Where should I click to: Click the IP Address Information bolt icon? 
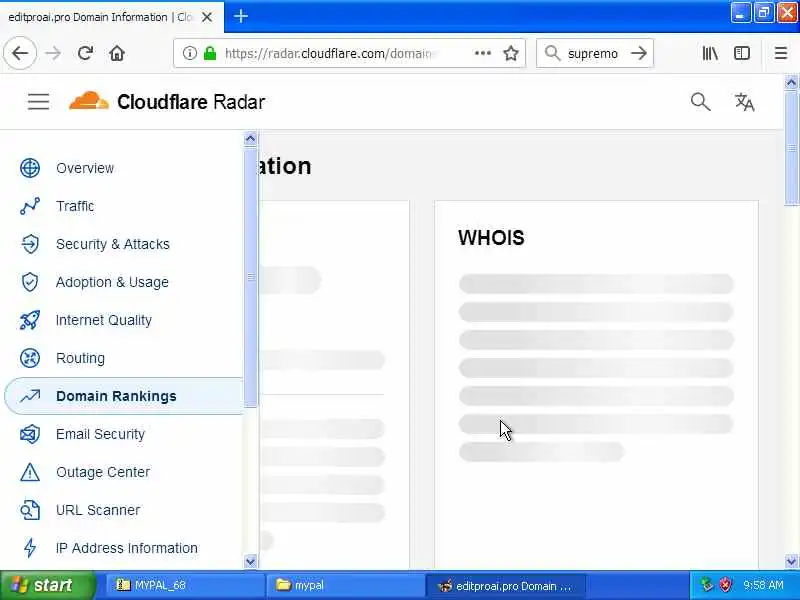30,548
